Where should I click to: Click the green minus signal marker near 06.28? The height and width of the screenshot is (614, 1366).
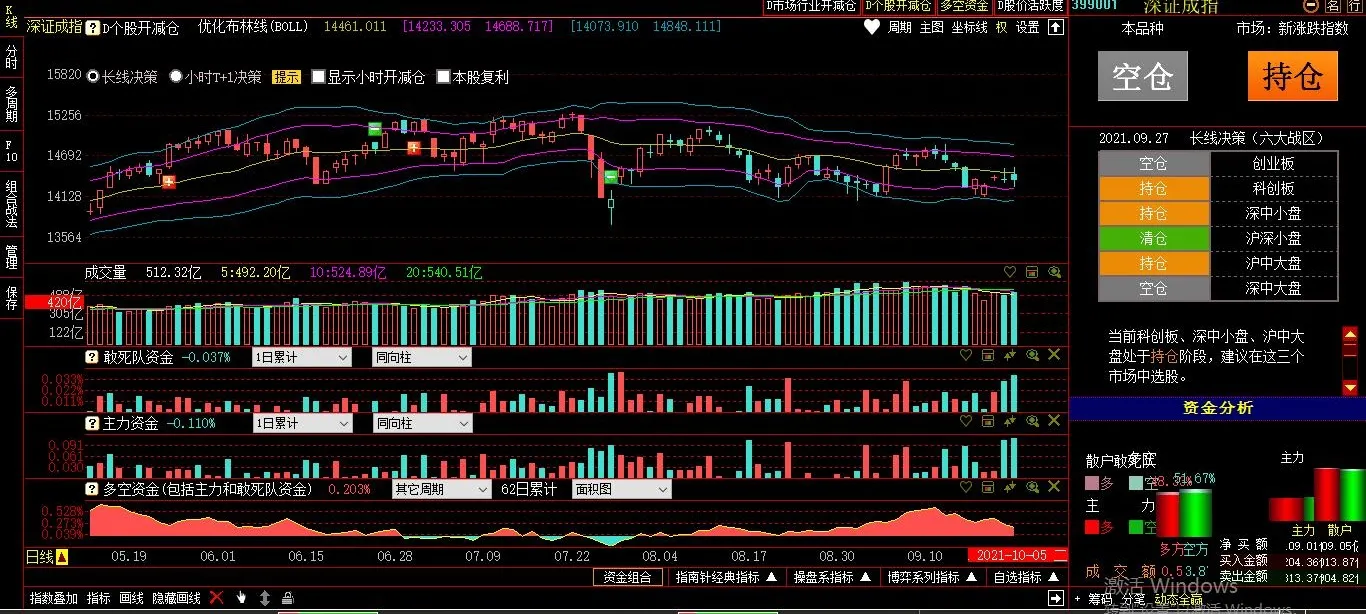pos(375,128)
